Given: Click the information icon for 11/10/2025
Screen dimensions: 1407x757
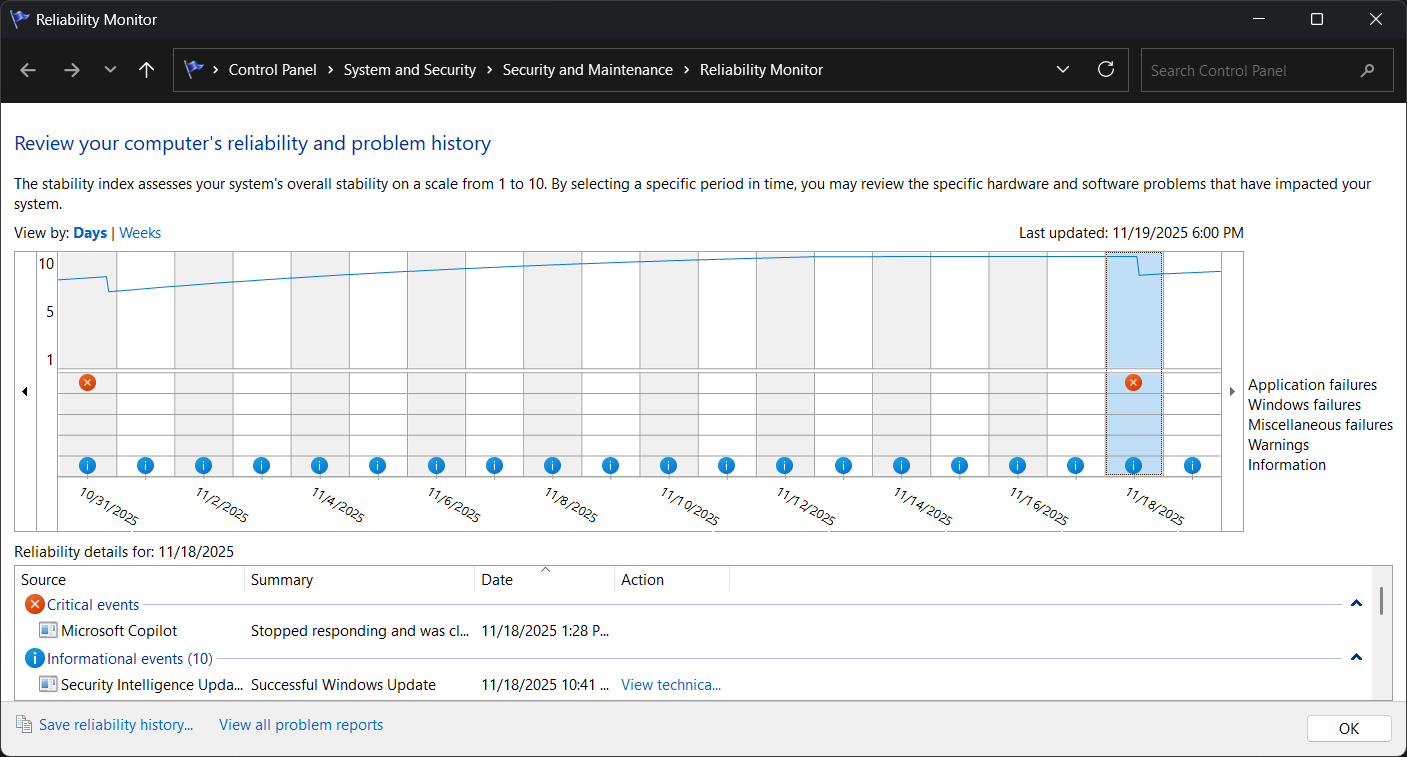Looking at the screenshot, I should pyautogui.click(x=668, y=465).
